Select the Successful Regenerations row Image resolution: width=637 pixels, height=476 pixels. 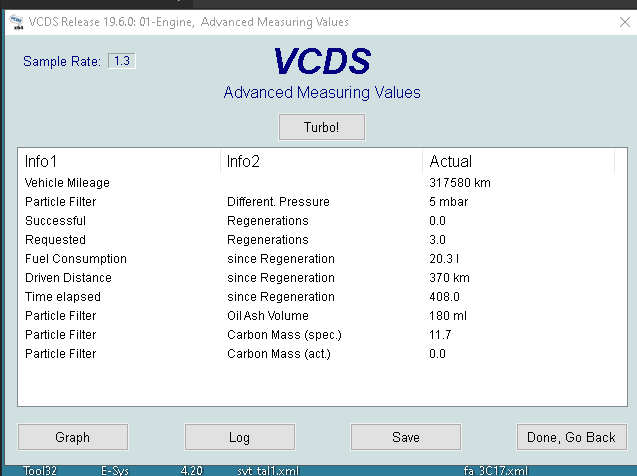pos(55,221)
